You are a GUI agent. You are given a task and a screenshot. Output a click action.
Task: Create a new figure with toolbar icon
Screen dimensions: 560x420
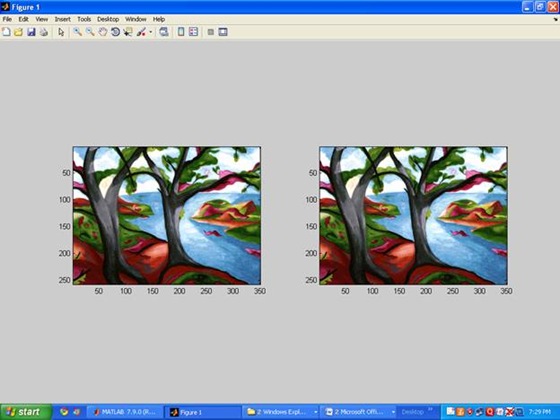tap(6, 32)
